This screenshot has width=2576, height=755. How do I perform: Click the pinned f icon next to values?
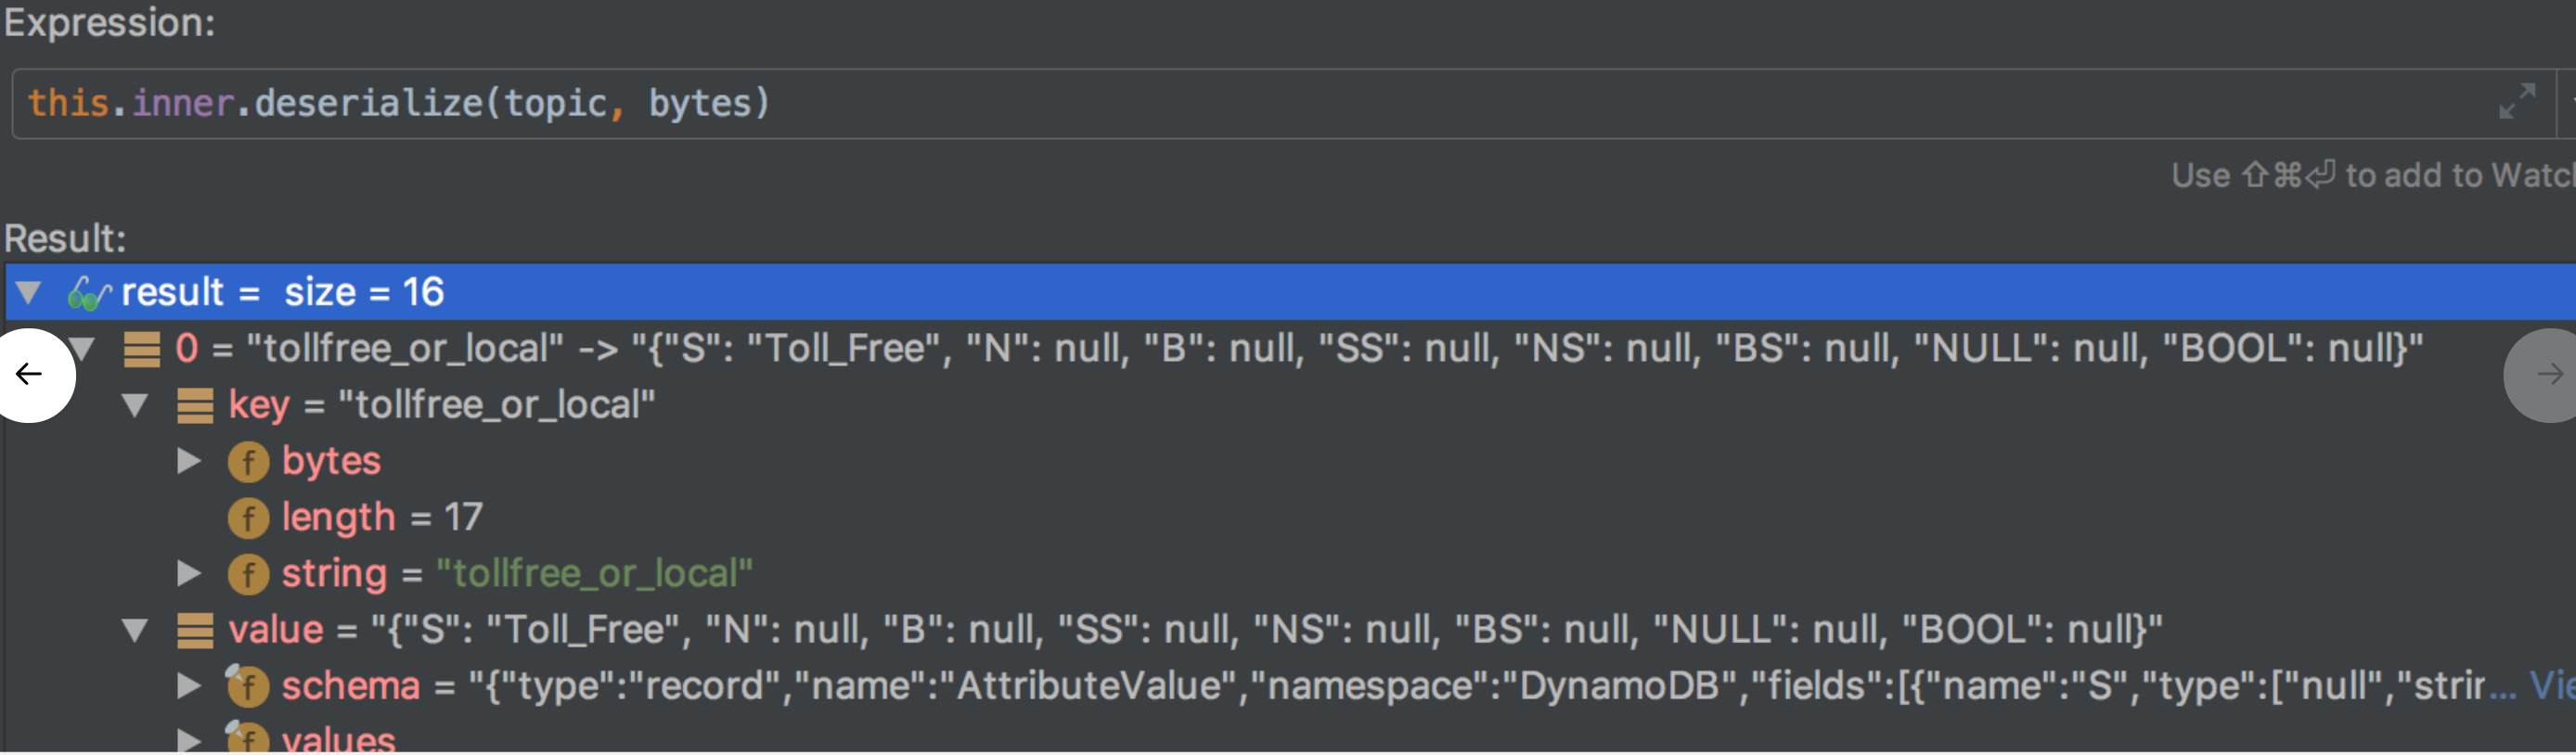pyautogui.click(x=247, y=740)
